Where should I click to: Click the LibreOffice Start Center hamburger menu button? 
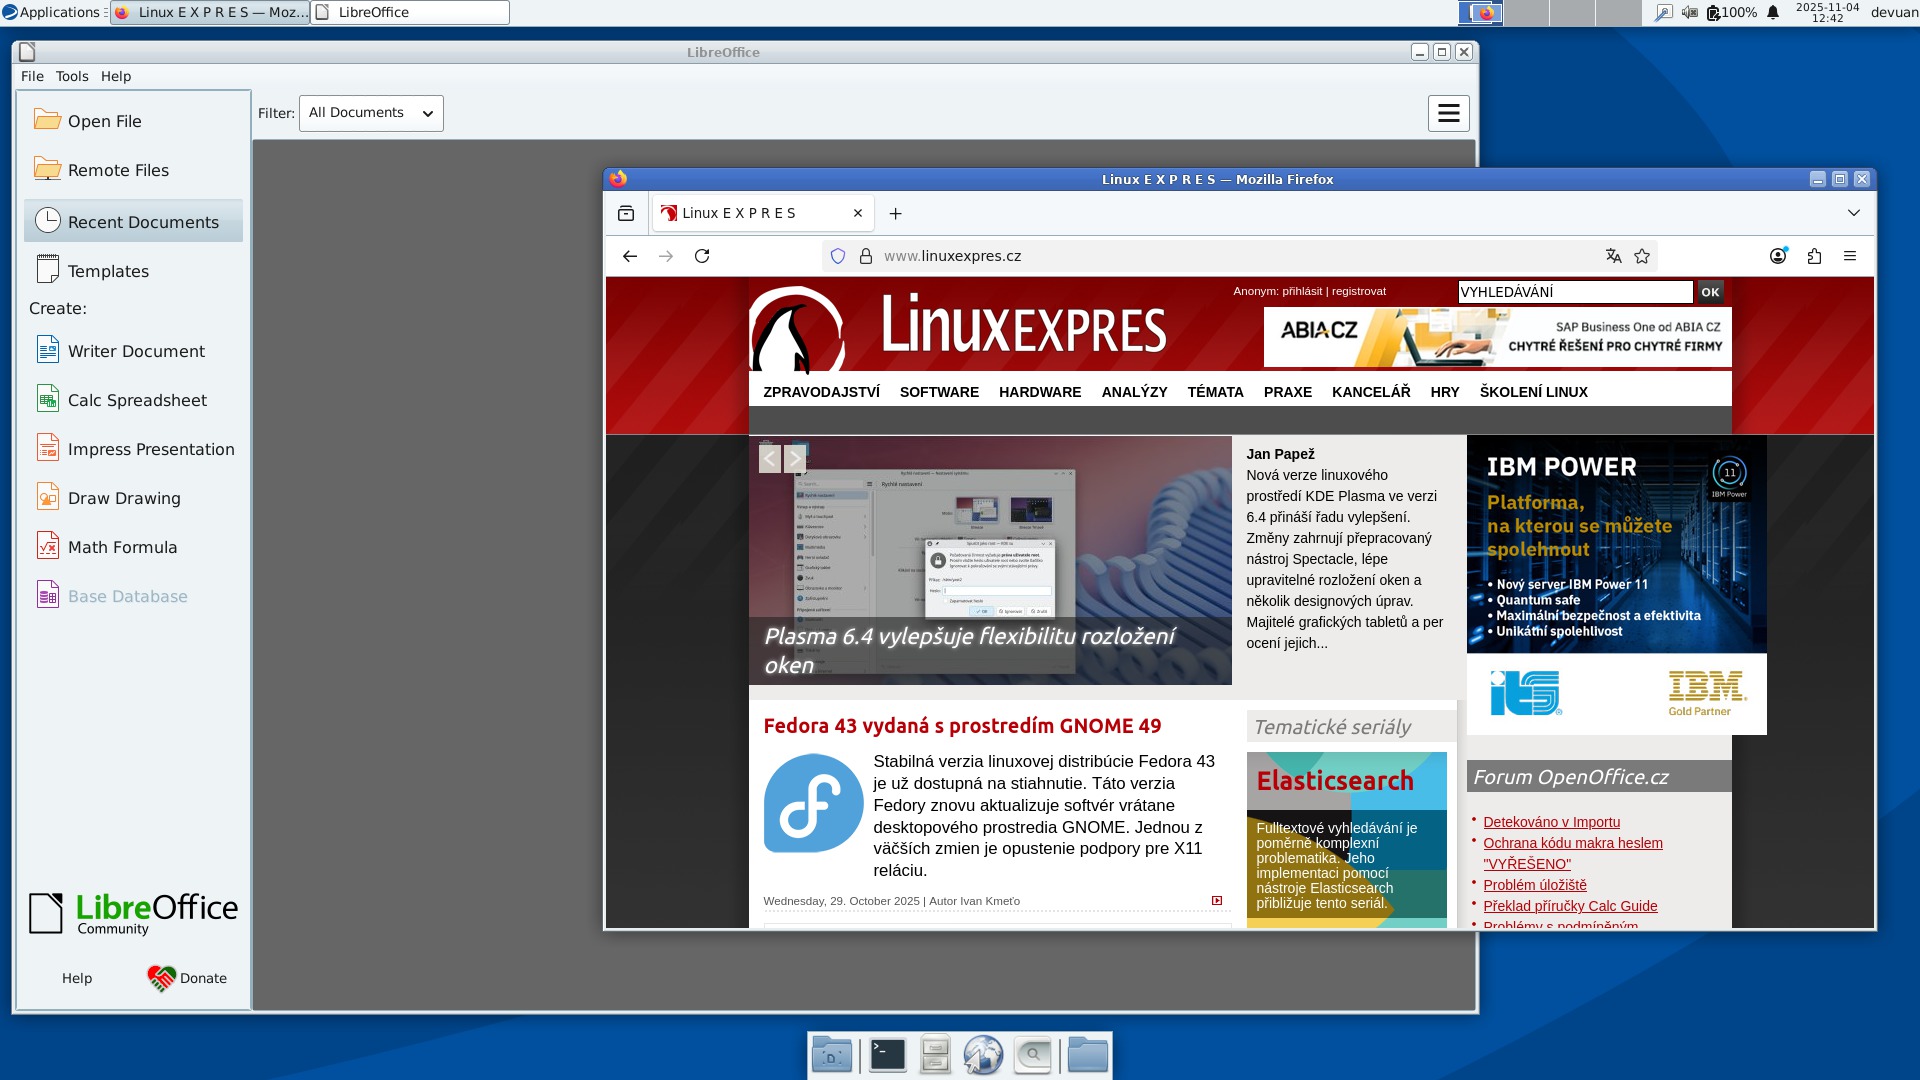[x=1448, y=113]
